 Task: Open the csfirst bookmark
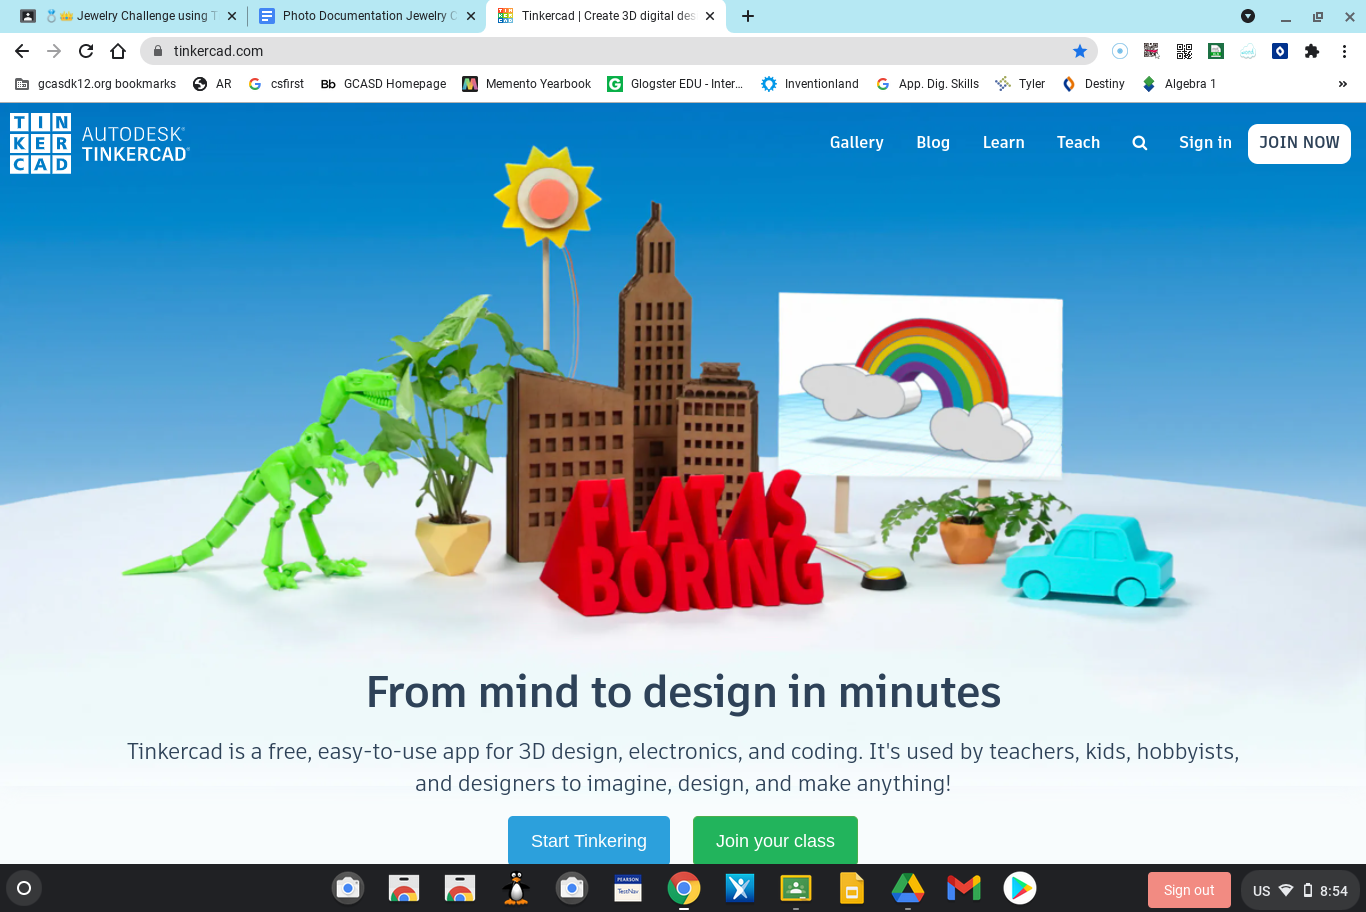[276, 84]
